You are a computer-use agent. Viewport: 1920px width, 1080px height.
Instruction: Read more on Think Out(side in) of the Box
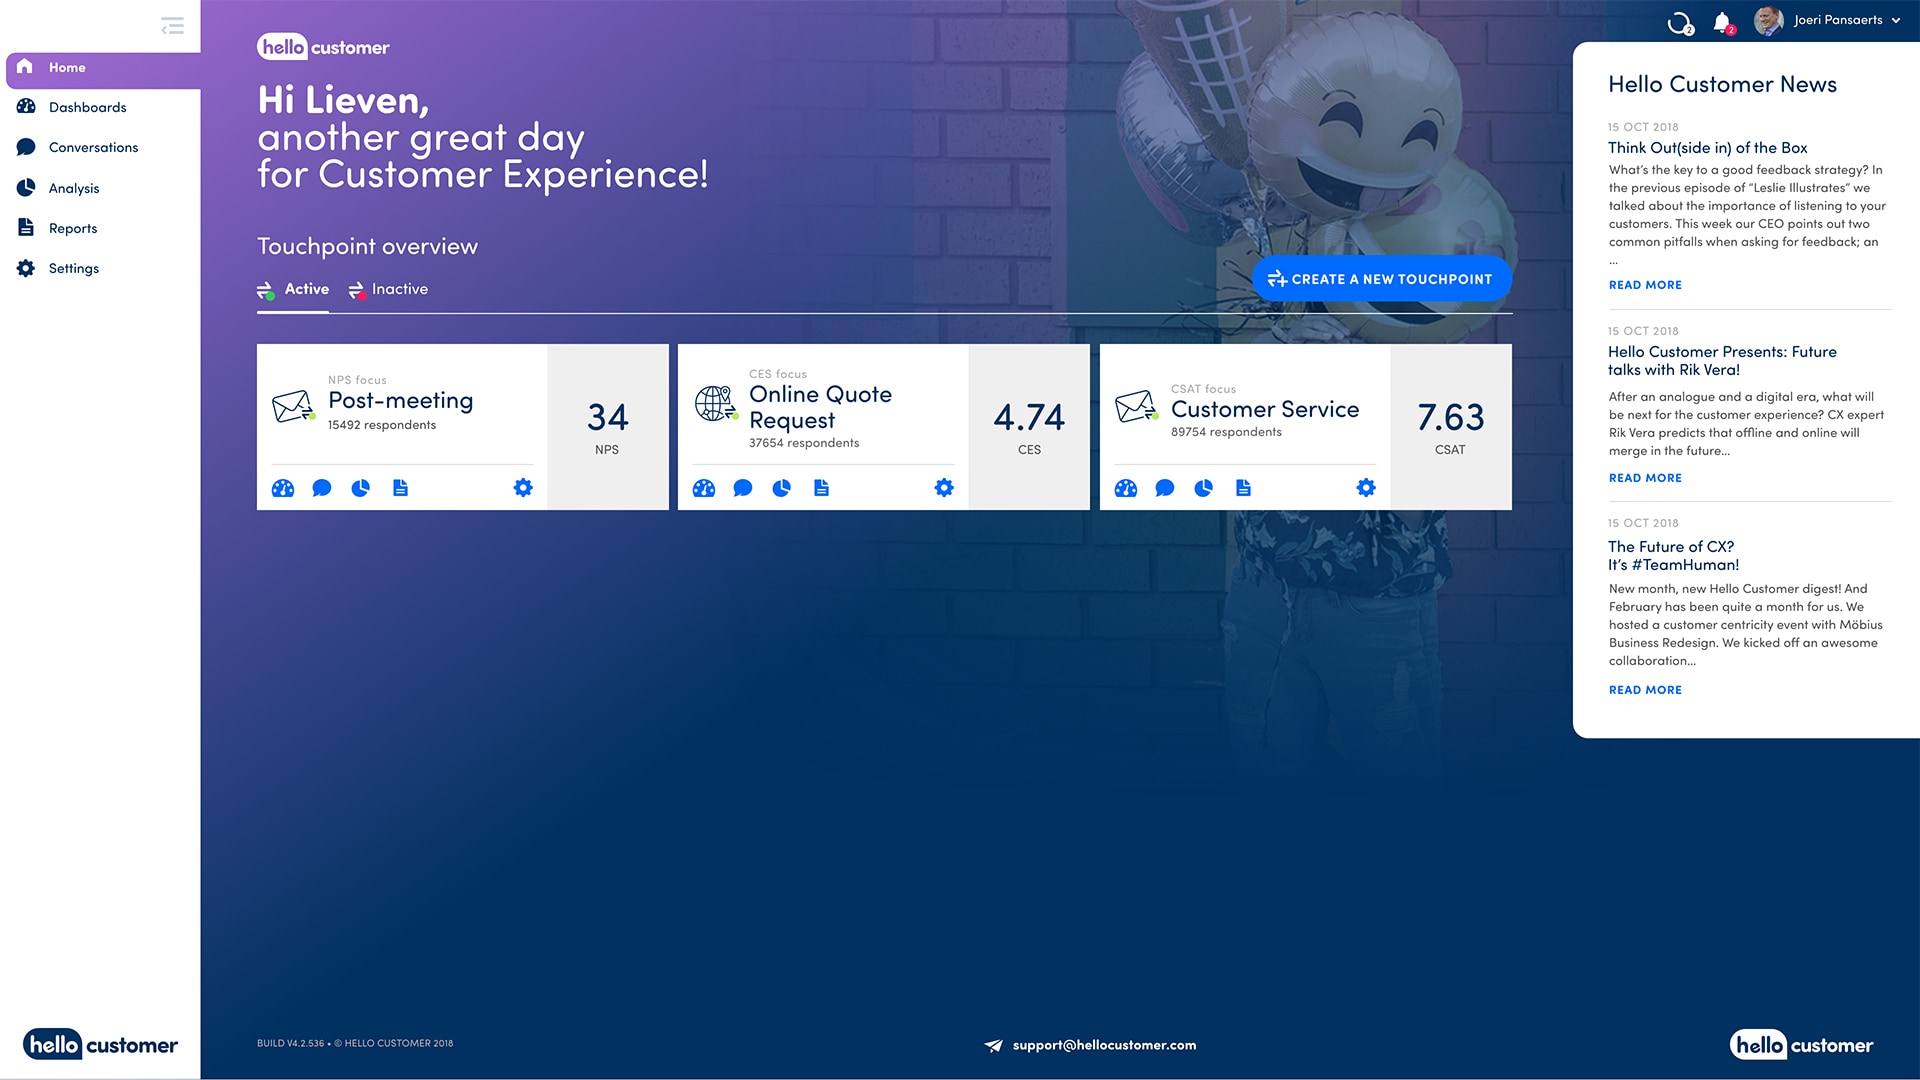point(1645,285)
